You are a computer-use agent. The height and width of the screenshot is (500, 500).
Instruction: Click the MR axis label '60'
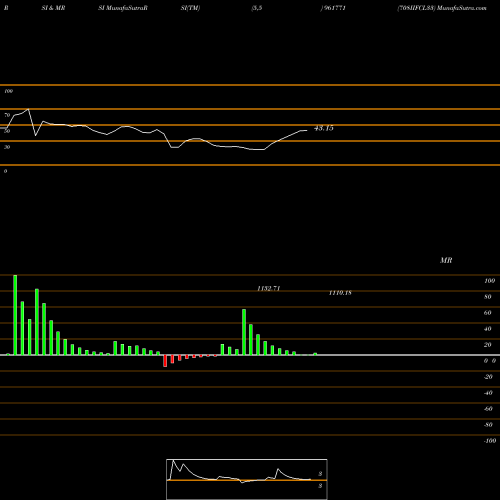(x=488, y=313)
